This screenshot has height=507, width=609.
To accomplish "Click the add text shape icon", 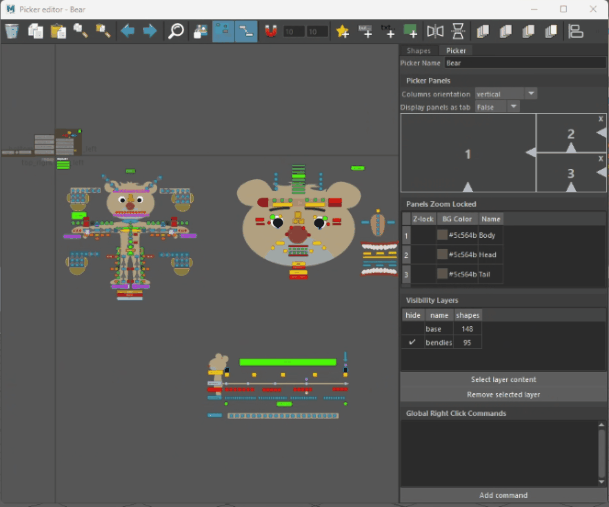I will [388, 31].
